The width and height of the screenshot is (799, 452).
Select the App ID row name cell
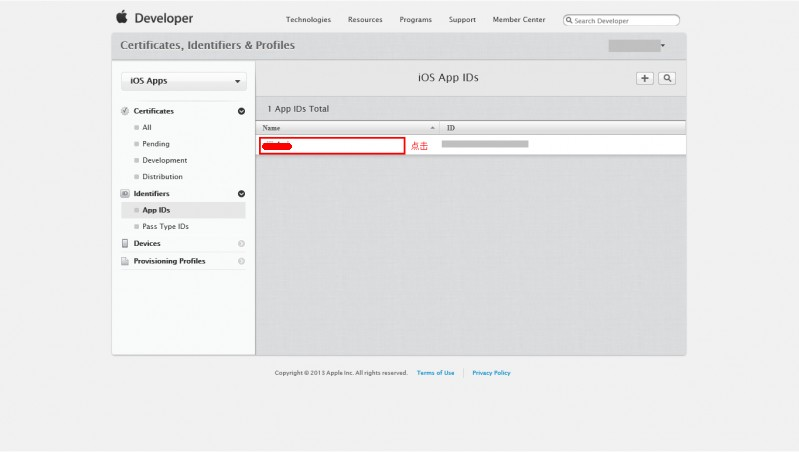(332, 146)
